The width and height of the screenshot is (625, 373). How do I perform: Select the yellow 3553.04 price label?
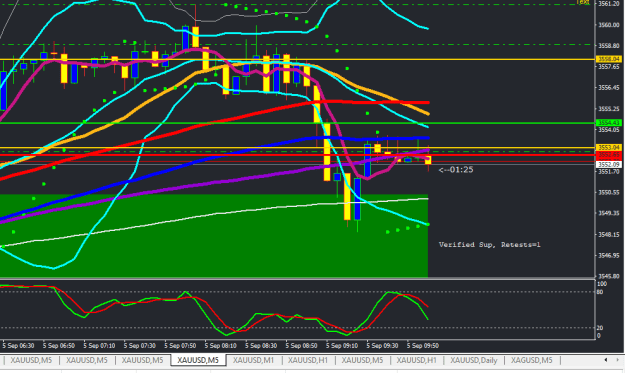(x=609, y=147)
